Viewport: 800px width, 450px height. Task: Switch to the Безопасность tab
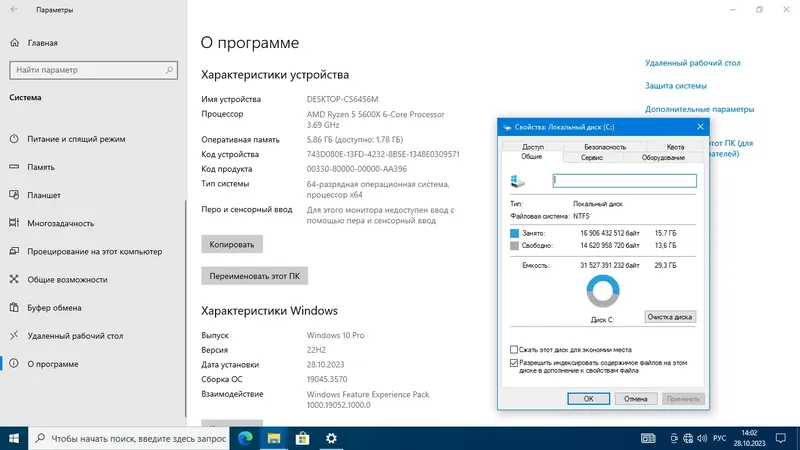click(605, 147)
